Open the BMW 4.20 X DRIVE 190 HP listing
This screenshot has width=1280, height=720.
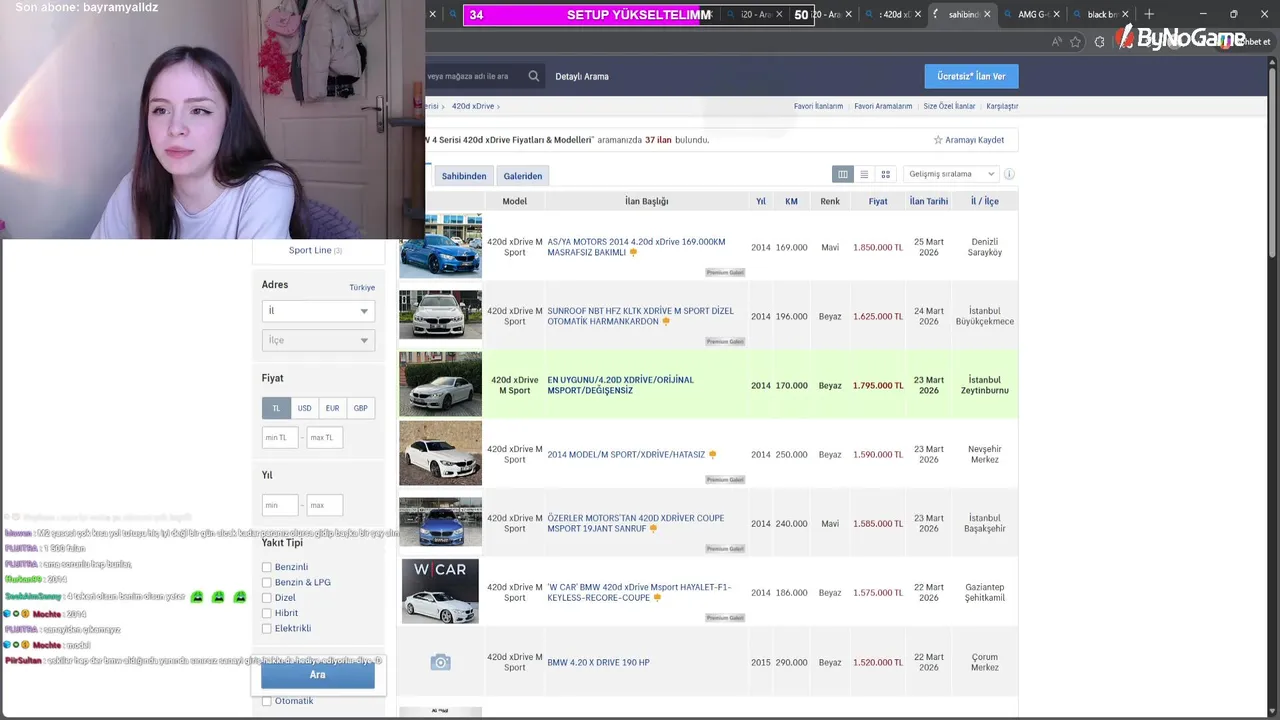click(x=598, y=662)
